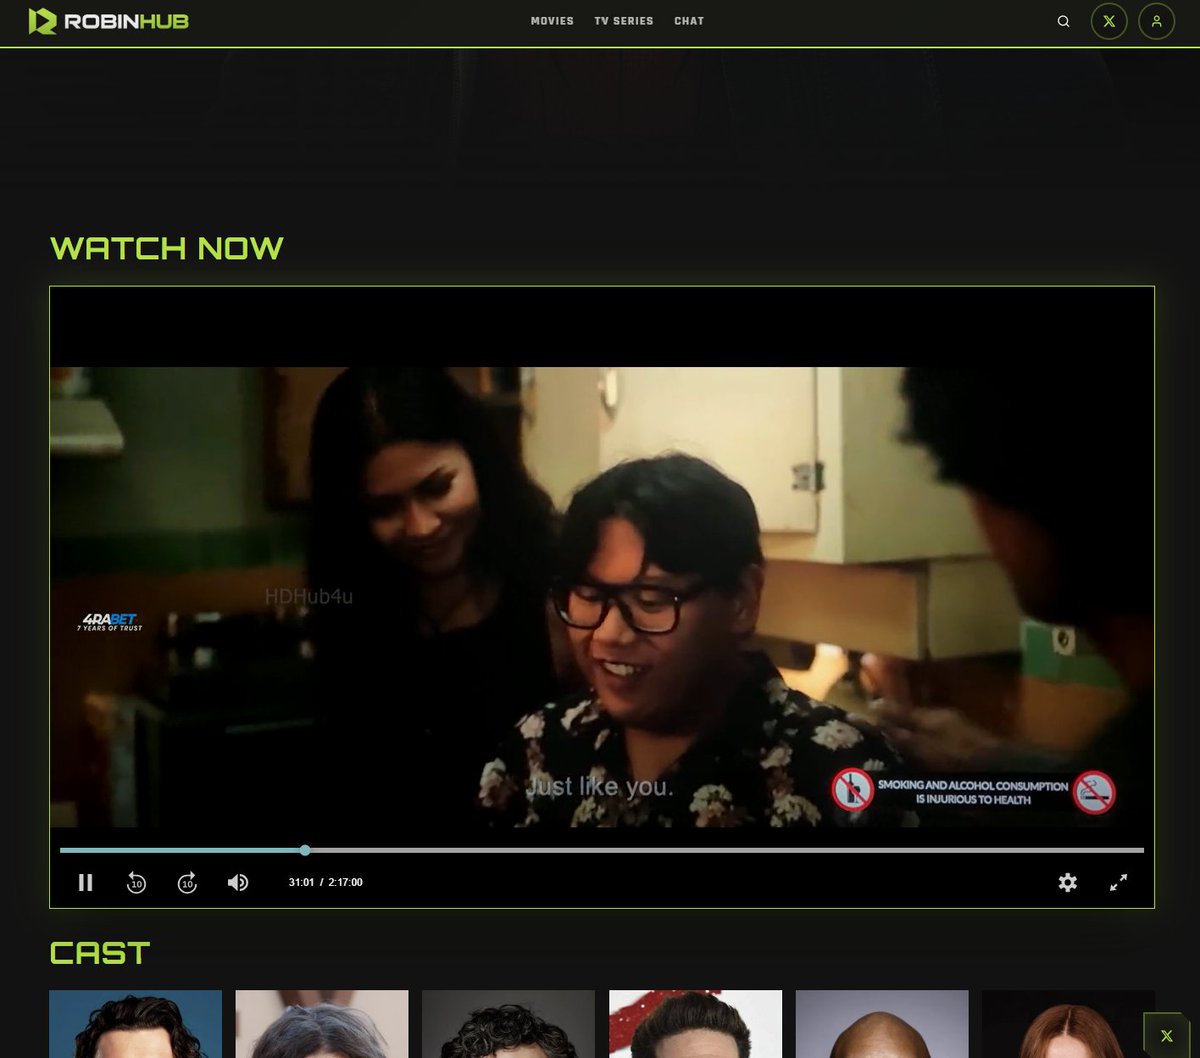Screen dimensions: 1200x1058
Task: Click the video frame to toggle playback
Action: point(602,596)
